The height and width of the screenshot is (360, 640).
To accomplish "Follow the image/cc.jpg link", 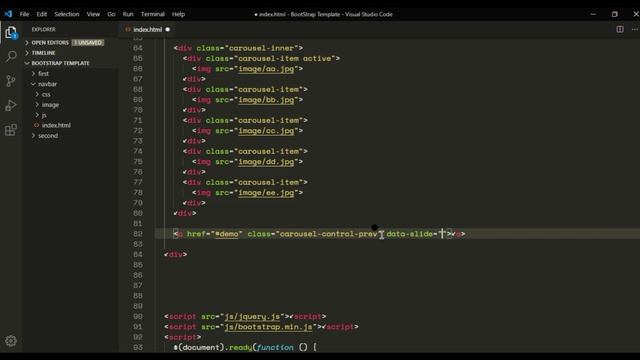I will pos(266,131).
